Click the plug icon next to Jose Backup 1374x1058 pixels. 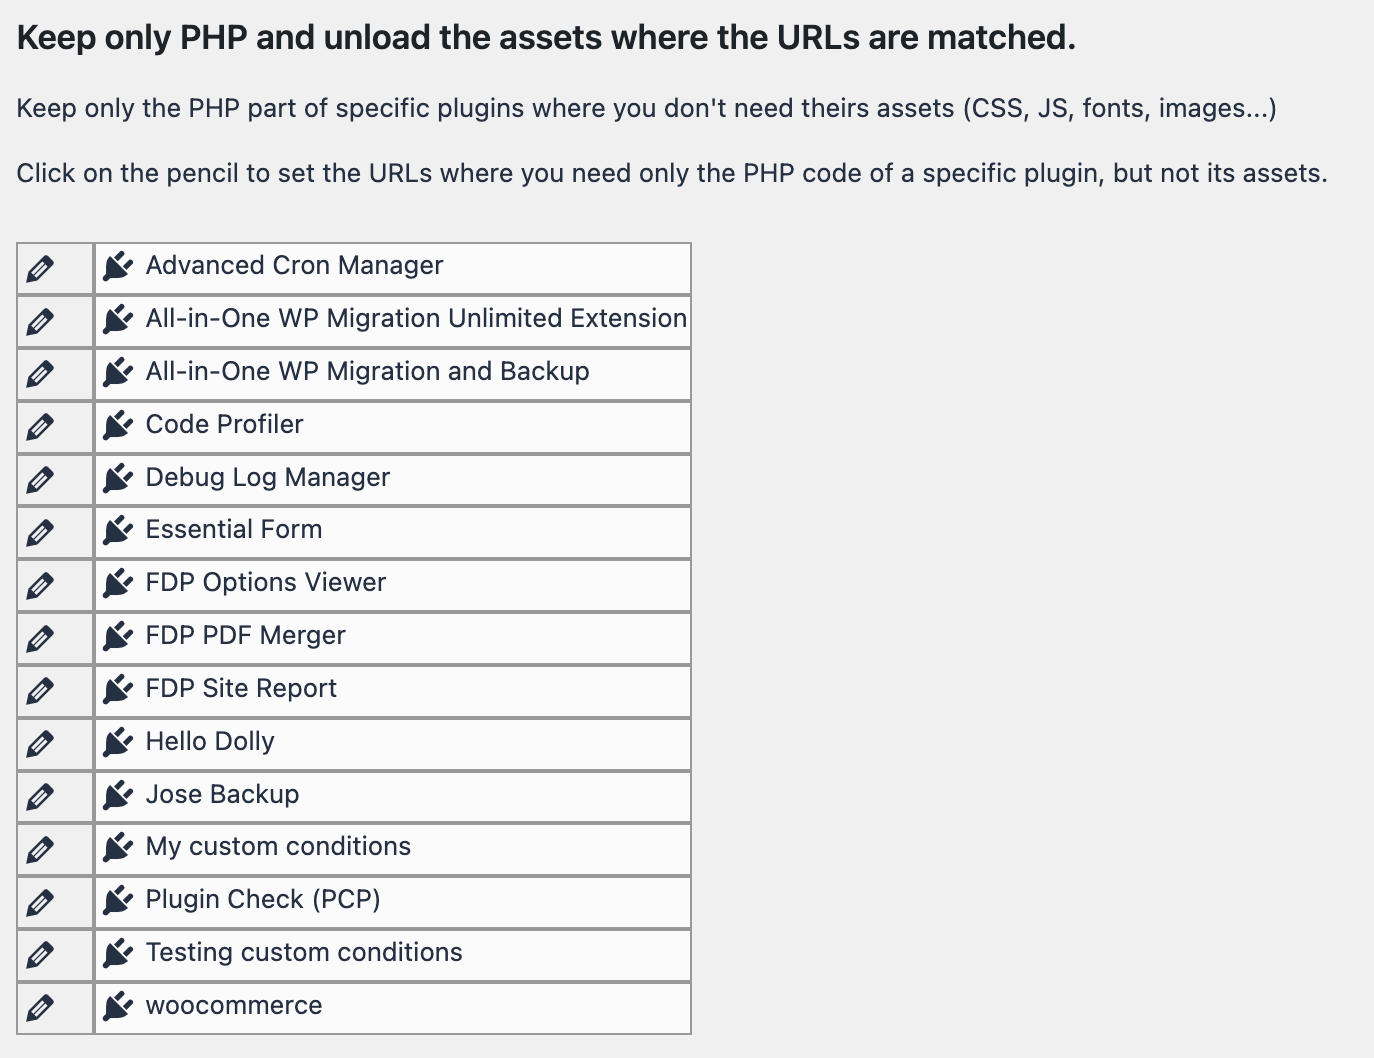(x=118, y=796)
